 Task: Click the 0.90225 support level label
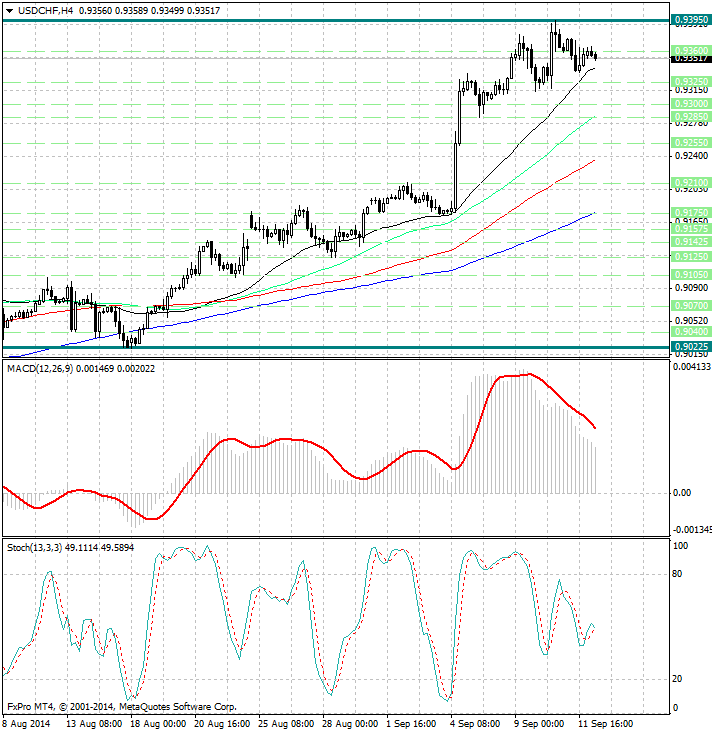(x=691, y=346)
